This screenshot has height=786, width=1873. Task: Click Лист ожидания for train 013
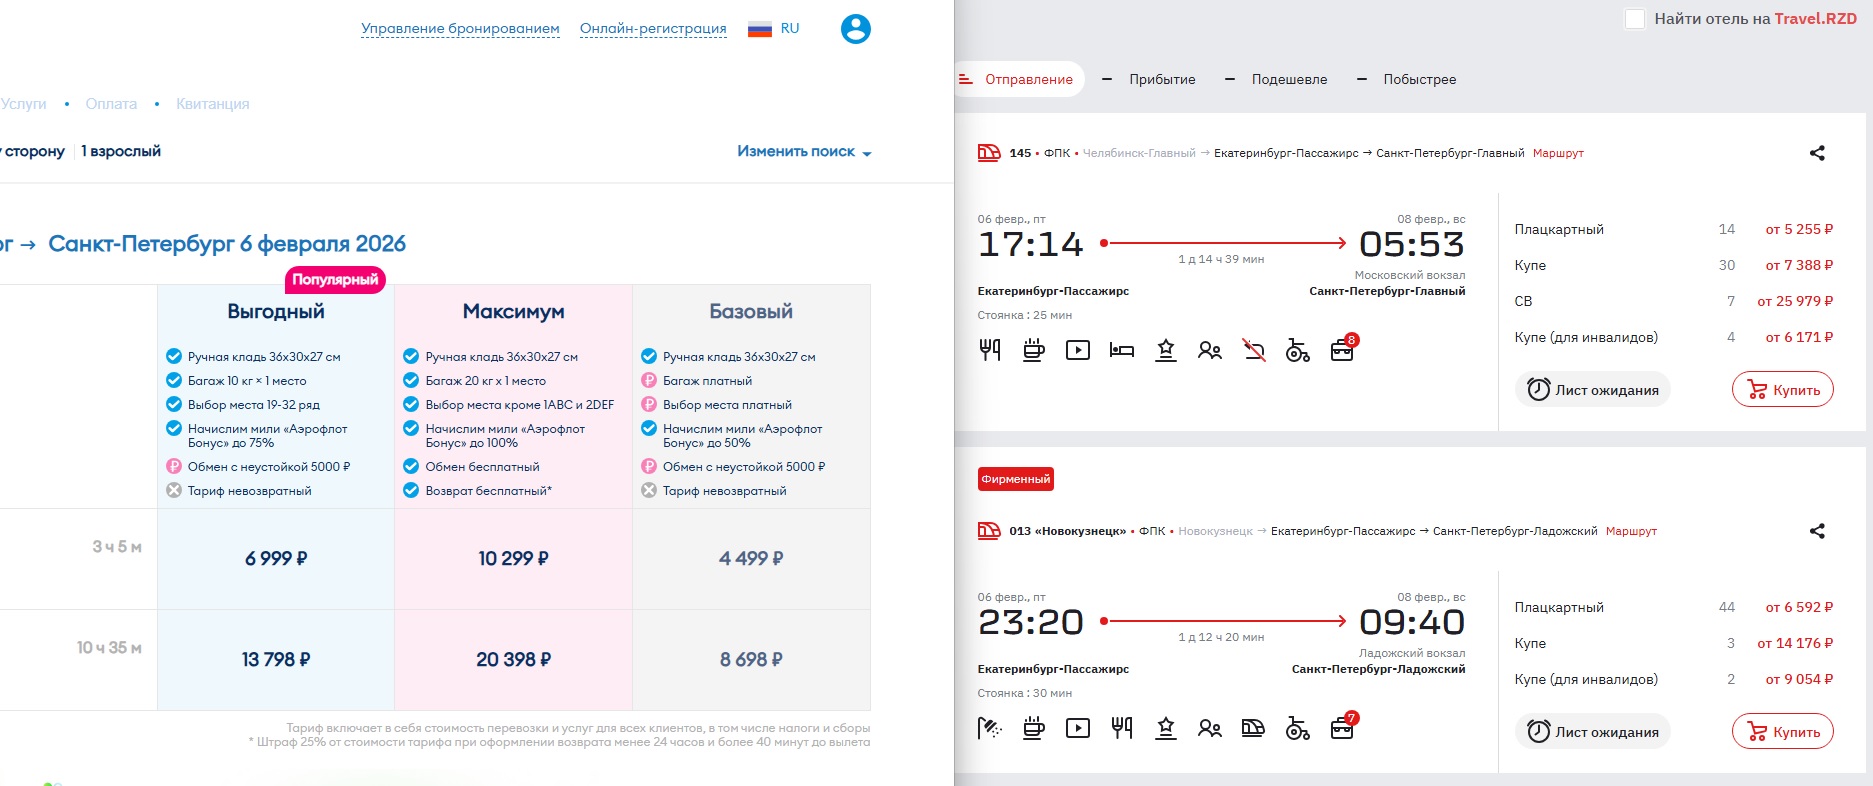click(x=1592, y=732)
